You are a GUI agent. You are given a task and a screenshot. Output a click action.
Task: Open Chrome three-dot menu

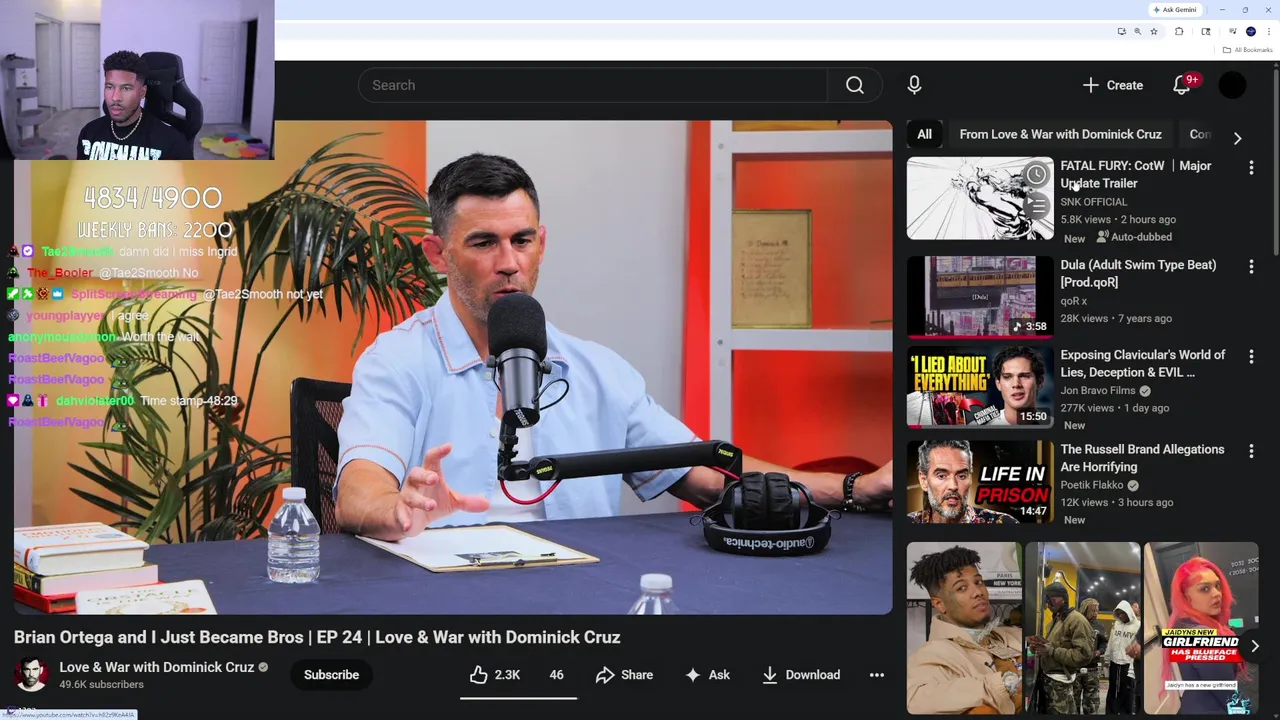click(x=1268, y=32)
